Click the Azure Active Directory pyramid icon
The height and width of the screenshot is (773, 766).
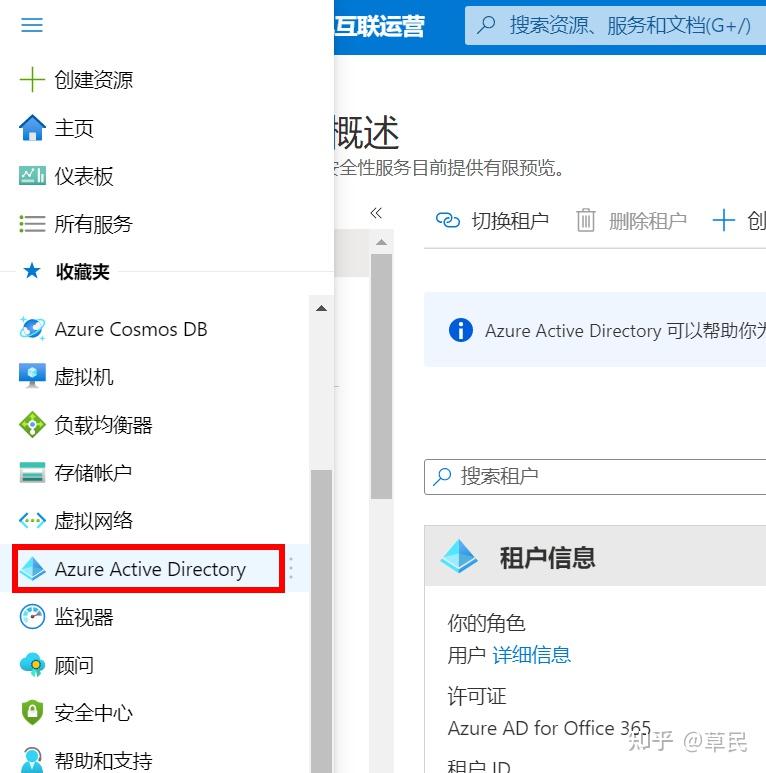[32, 568]
